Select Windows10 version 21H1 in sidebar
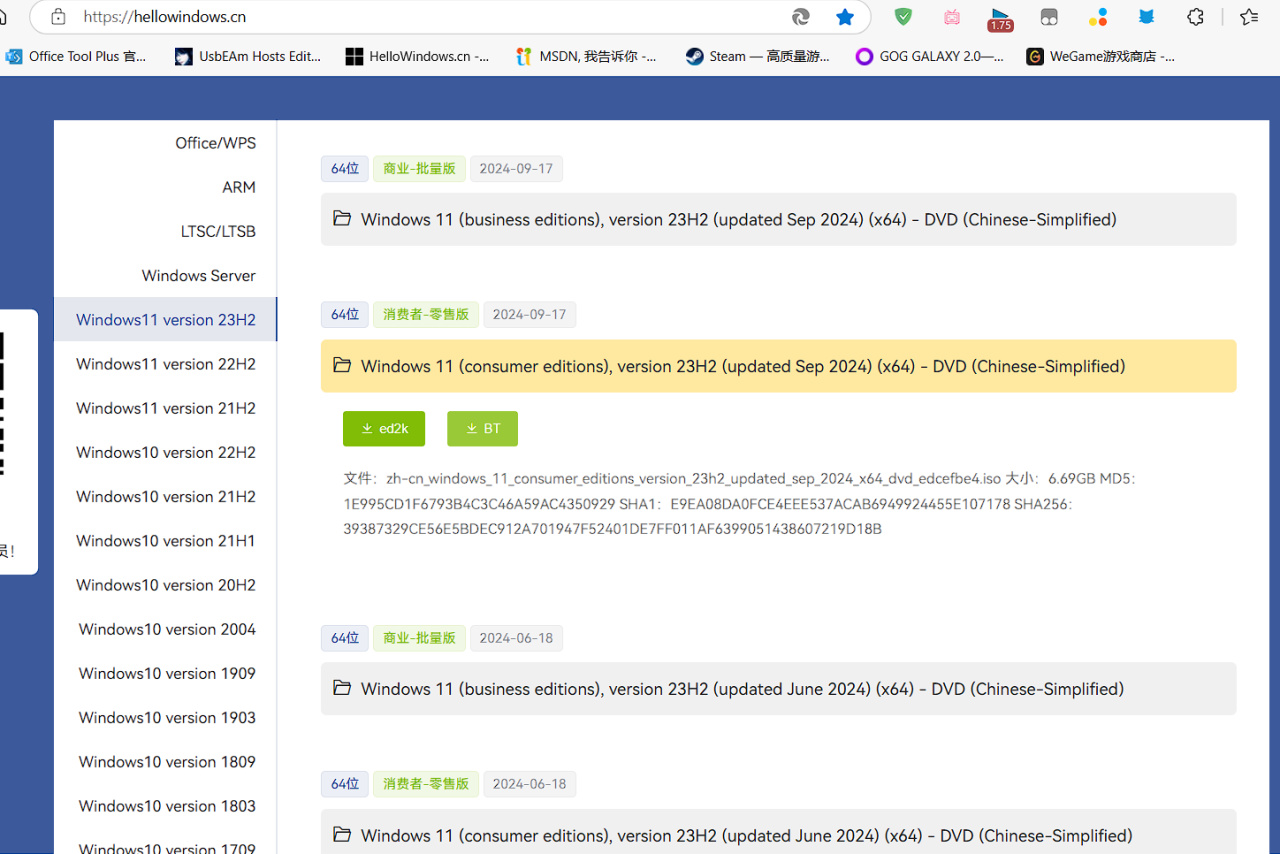1280x854 pixels. 166,541
